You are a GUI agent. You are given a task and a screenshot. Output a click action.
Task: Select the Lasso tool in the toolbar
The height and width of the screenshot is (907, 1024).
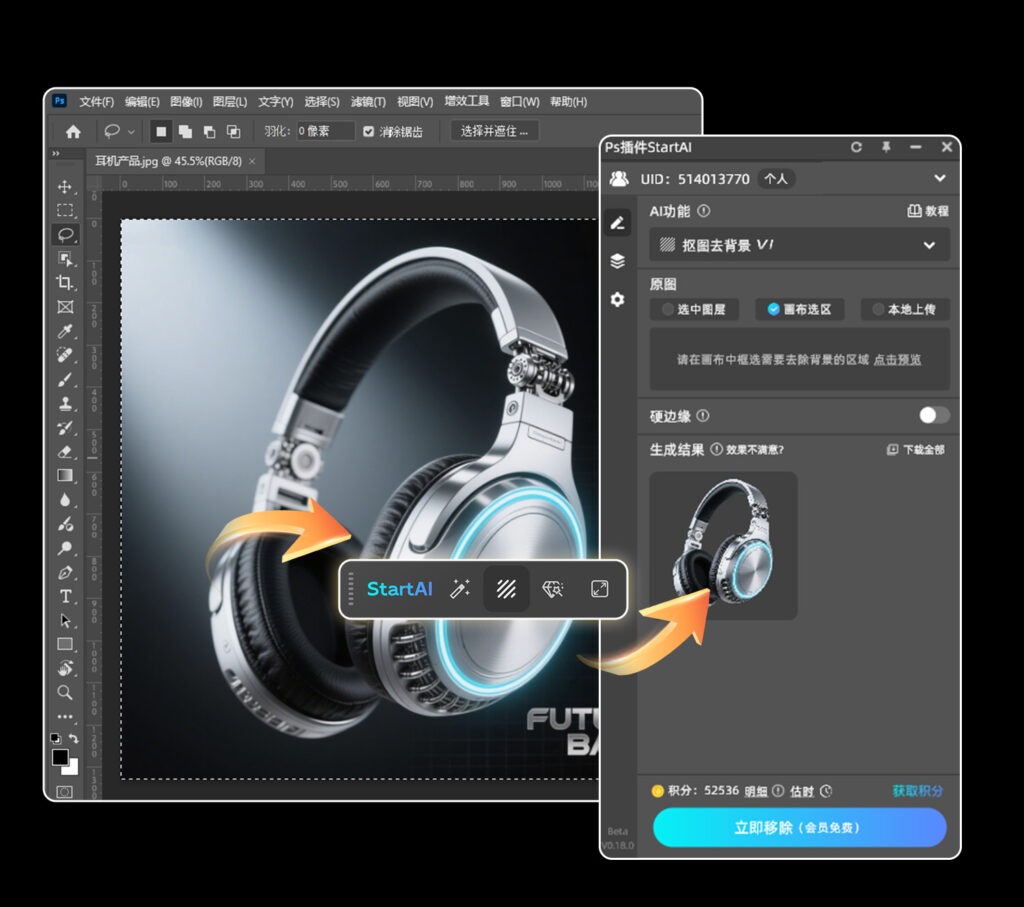click(65, 234)
